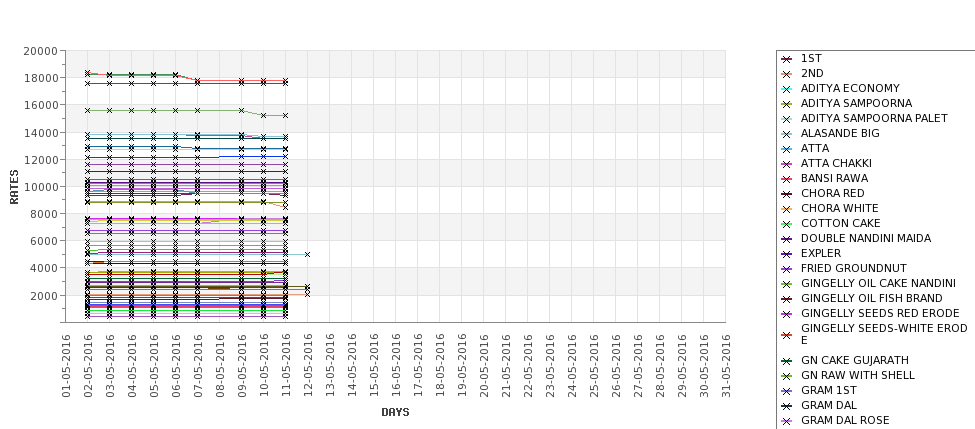Image resolution: width=975 pixels, height=429 pixels.
Task: Click the 31-05-2016 date label
Action: pos(726,366)
